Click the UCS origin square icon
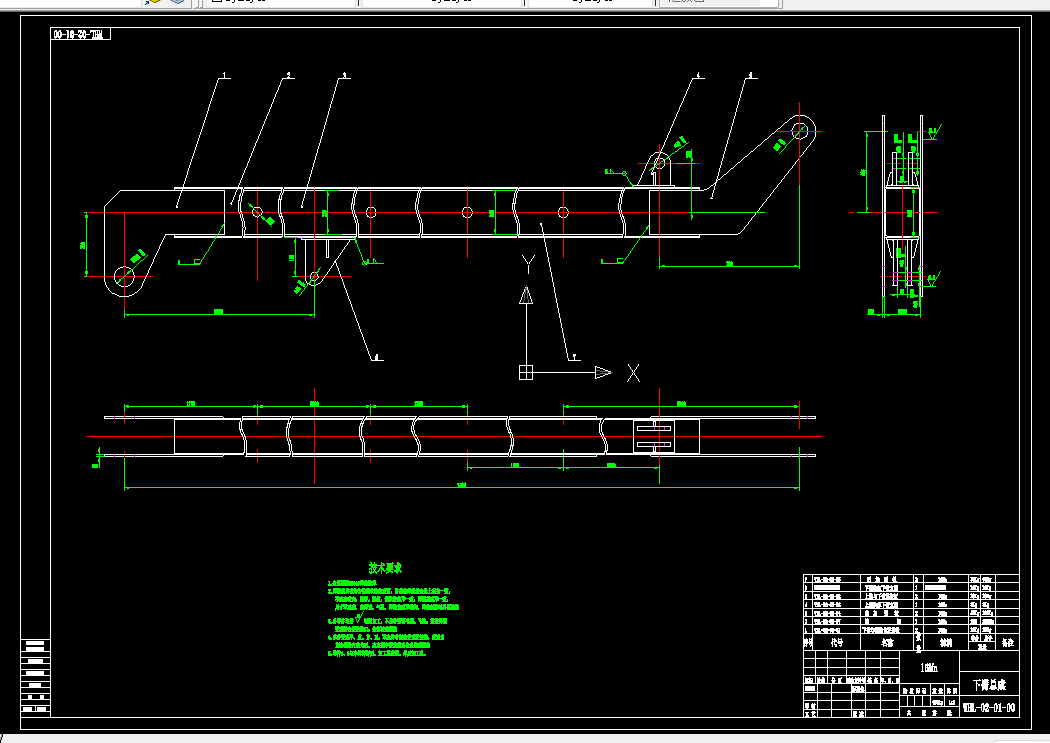 [526, 373]
